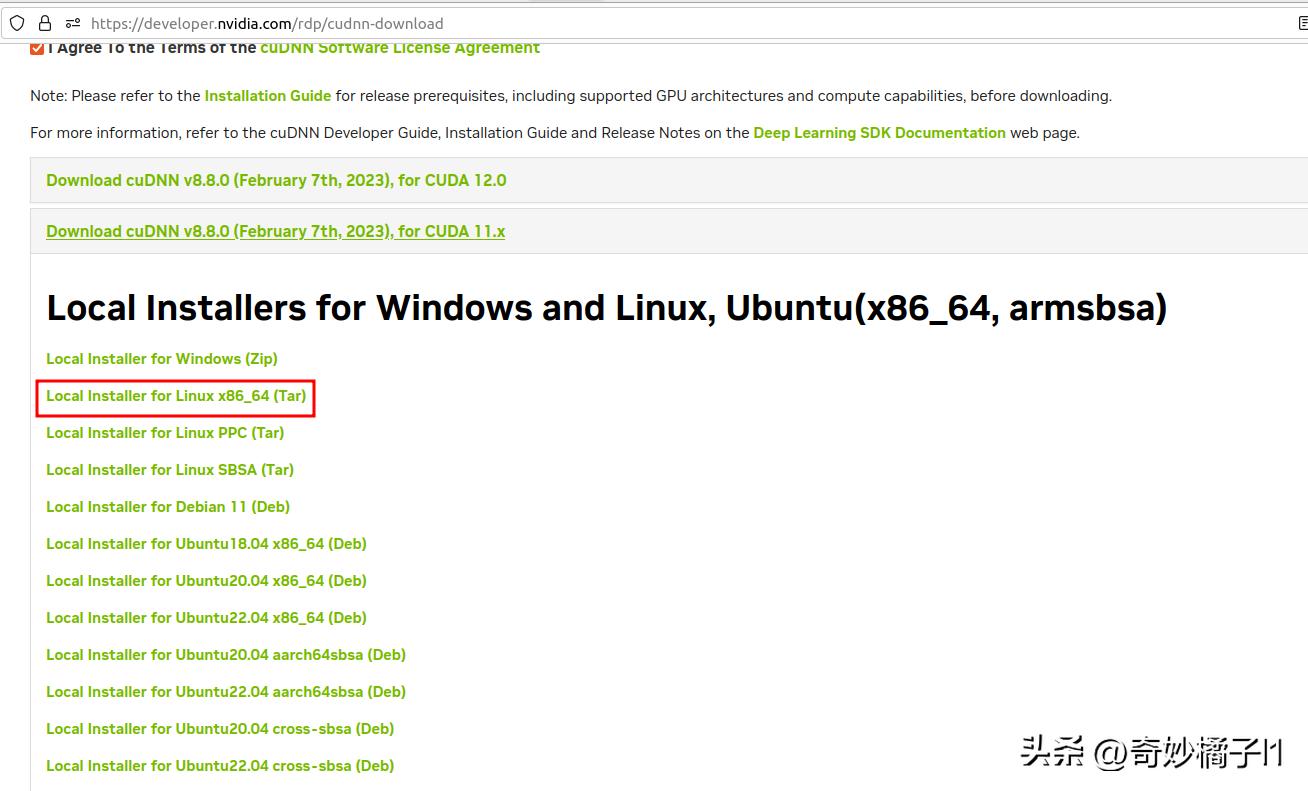Viewport: 1308px width, 791px height.
Task: Download the Local Installer for Windows (Zip)
Action: pos(161,358)
